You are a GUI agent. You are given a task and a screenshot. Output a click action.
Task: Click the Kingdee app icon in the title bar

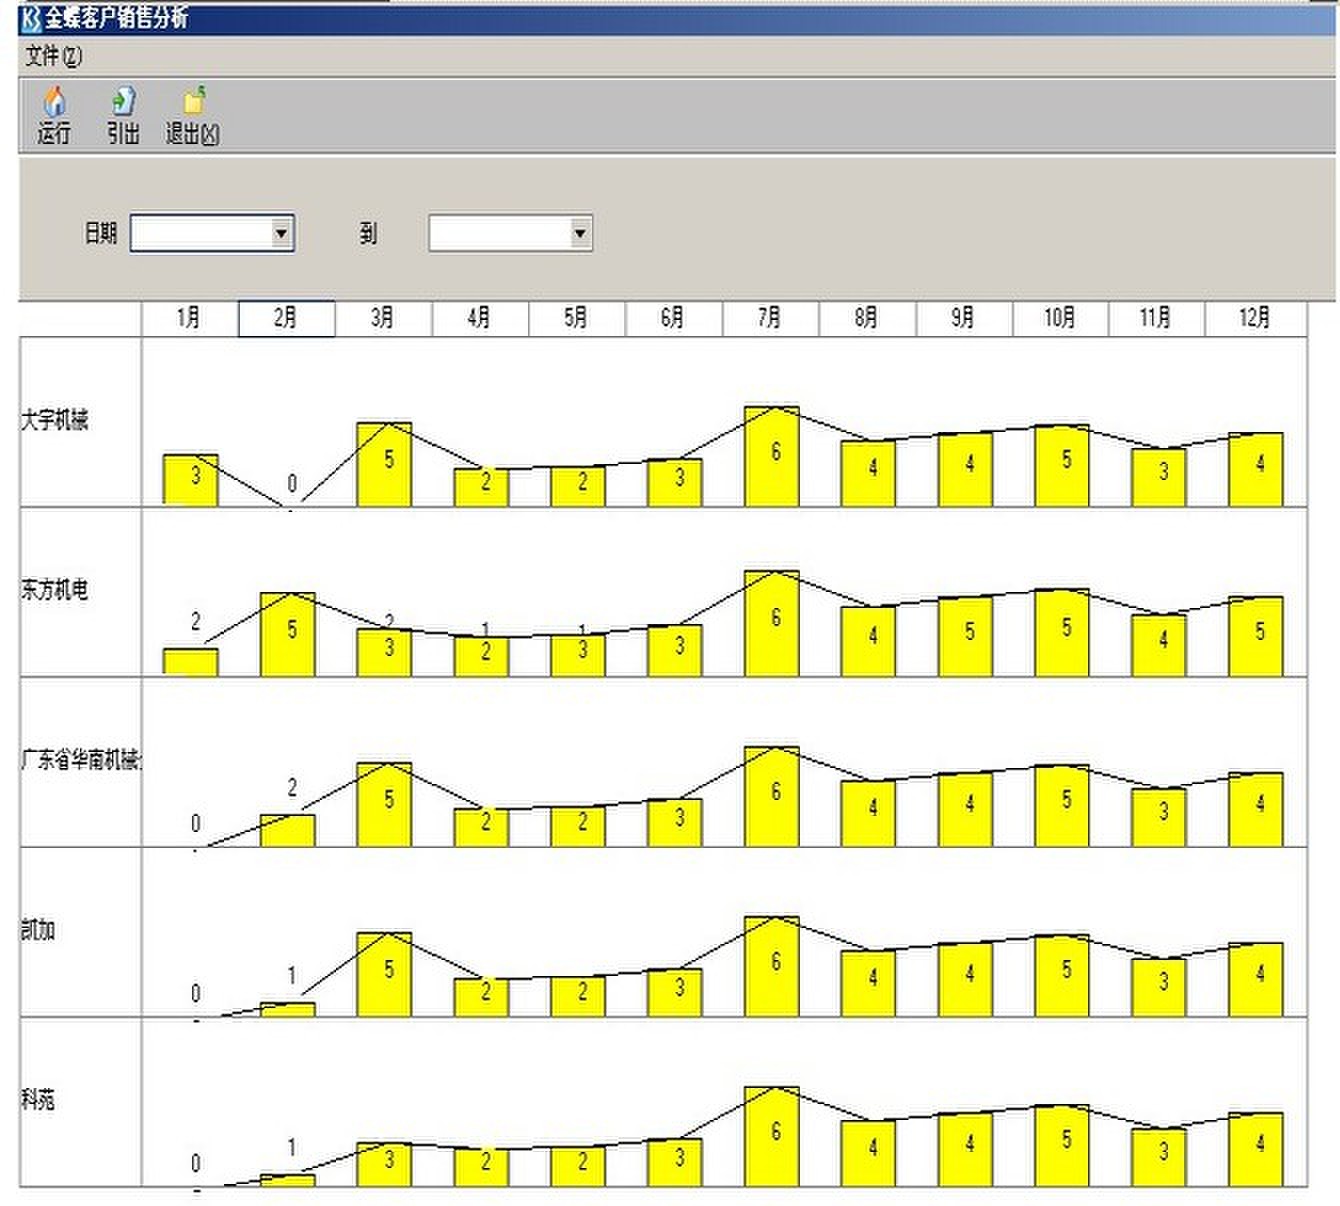[x=30, y=18]
